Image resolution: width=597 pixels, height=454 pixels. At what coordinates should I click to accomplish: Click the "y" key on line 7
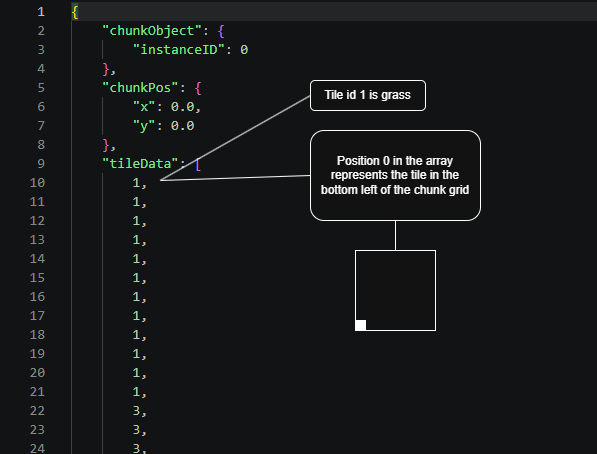click(x=144, y=126)
